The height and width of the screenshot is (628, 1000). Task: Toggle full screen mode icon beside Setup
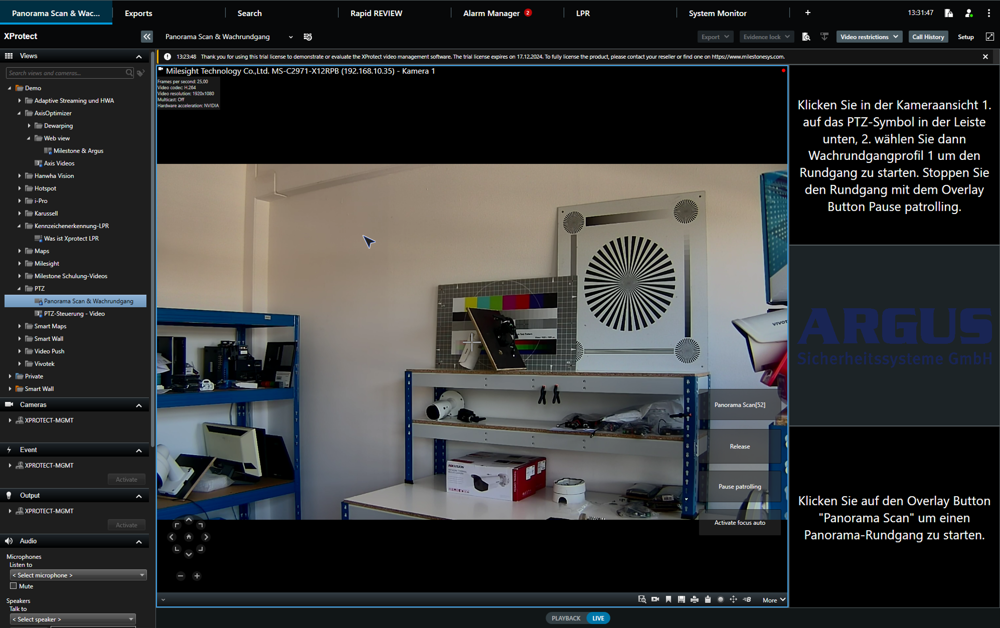(990, 37)
